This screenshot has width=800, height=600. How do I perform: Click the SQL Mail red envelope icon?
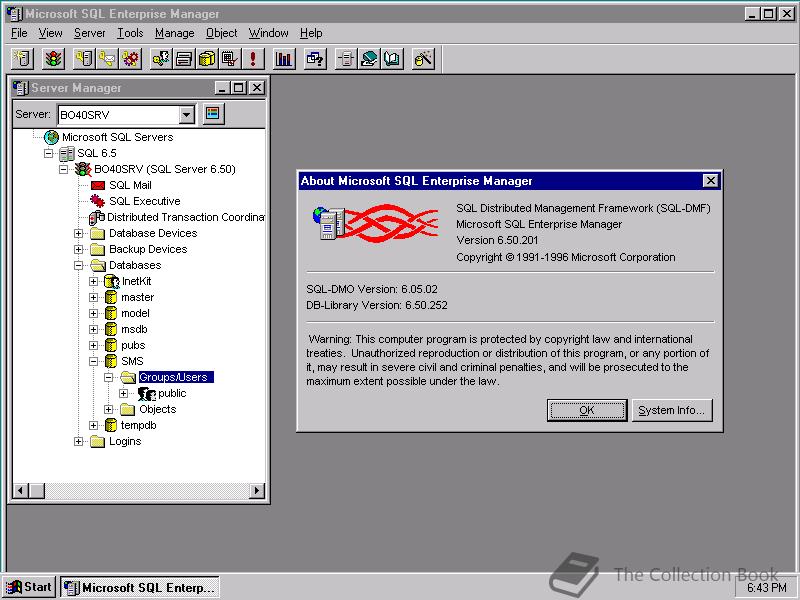coord(97,185)
